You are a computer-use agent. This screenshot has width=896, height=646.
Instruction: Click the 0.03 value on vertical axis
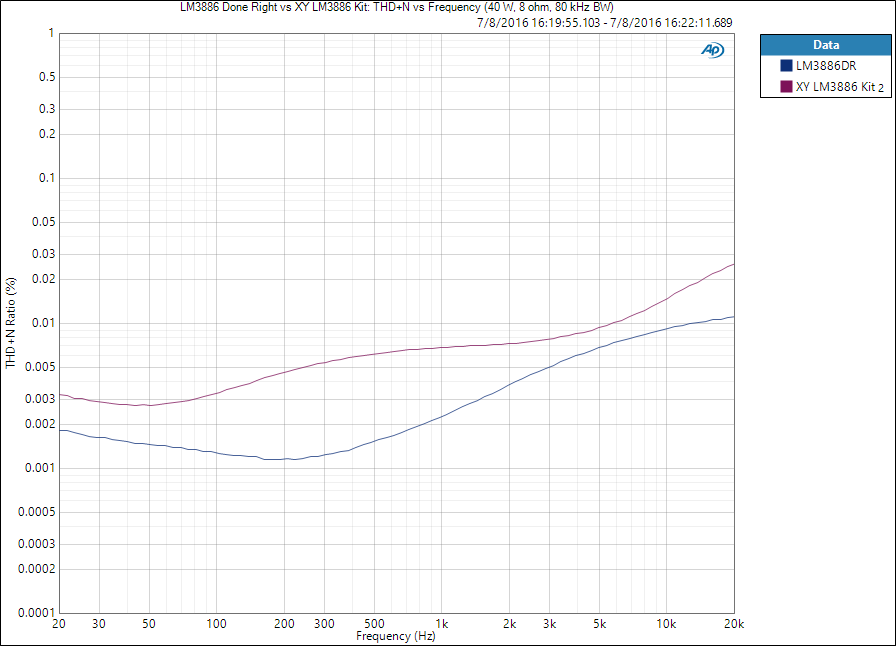click(43, 253)
